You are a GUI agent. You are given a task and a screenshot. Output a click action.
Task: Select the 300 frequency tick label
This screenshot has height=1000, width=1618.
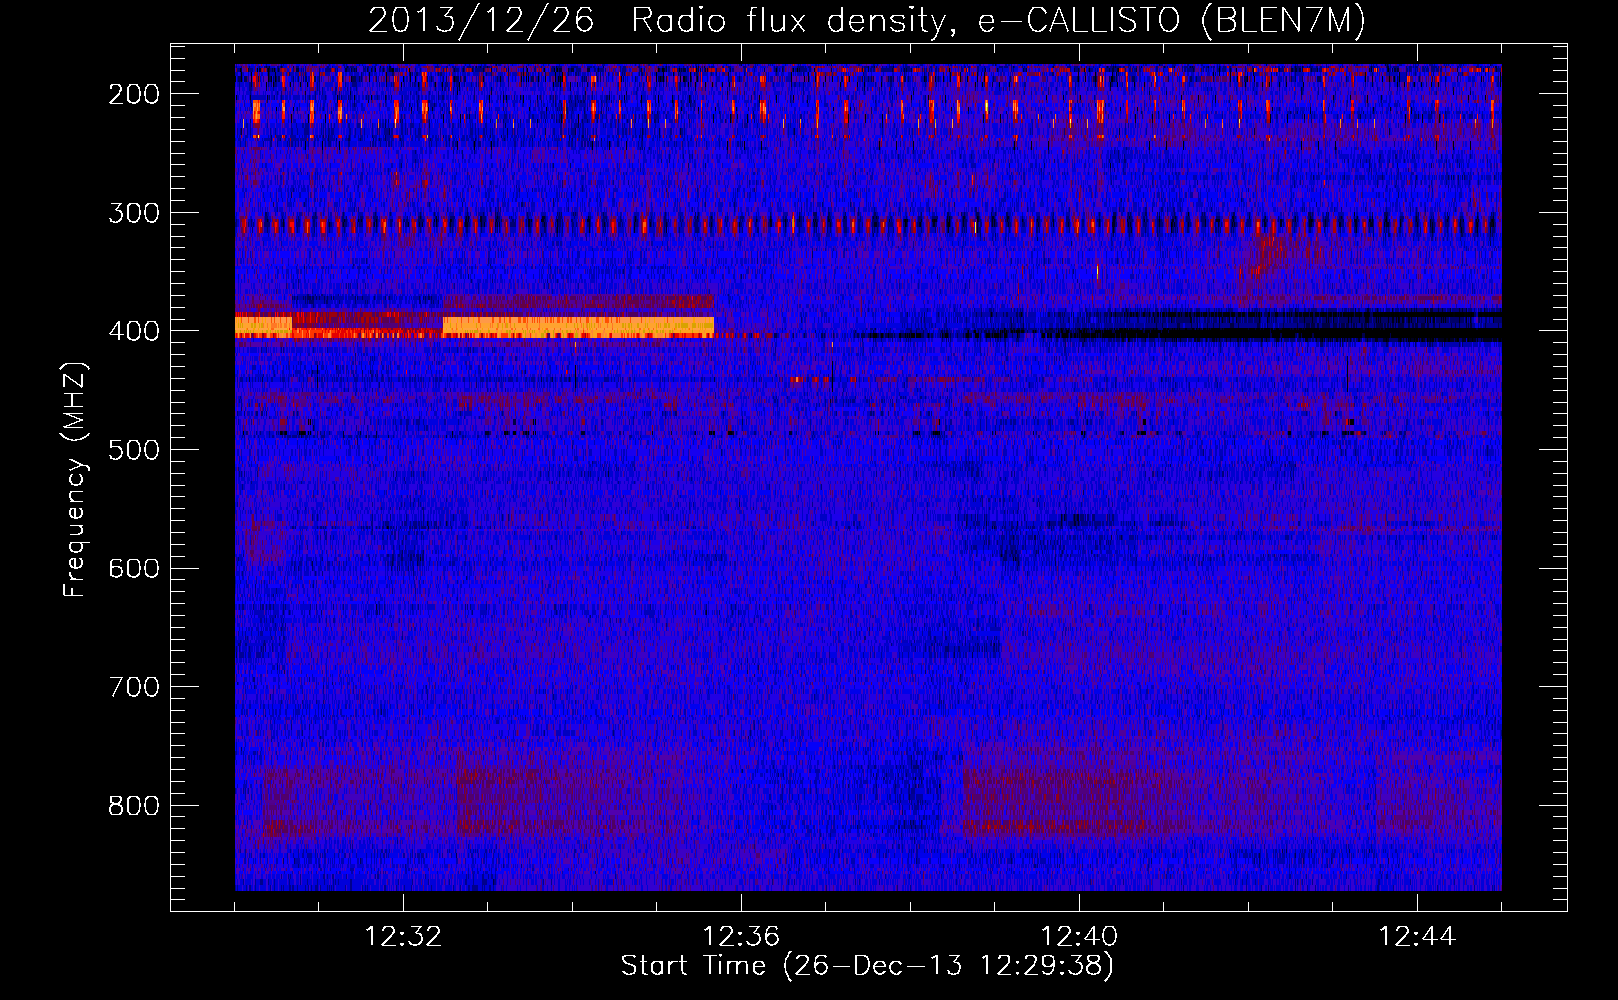pos(134,213)
